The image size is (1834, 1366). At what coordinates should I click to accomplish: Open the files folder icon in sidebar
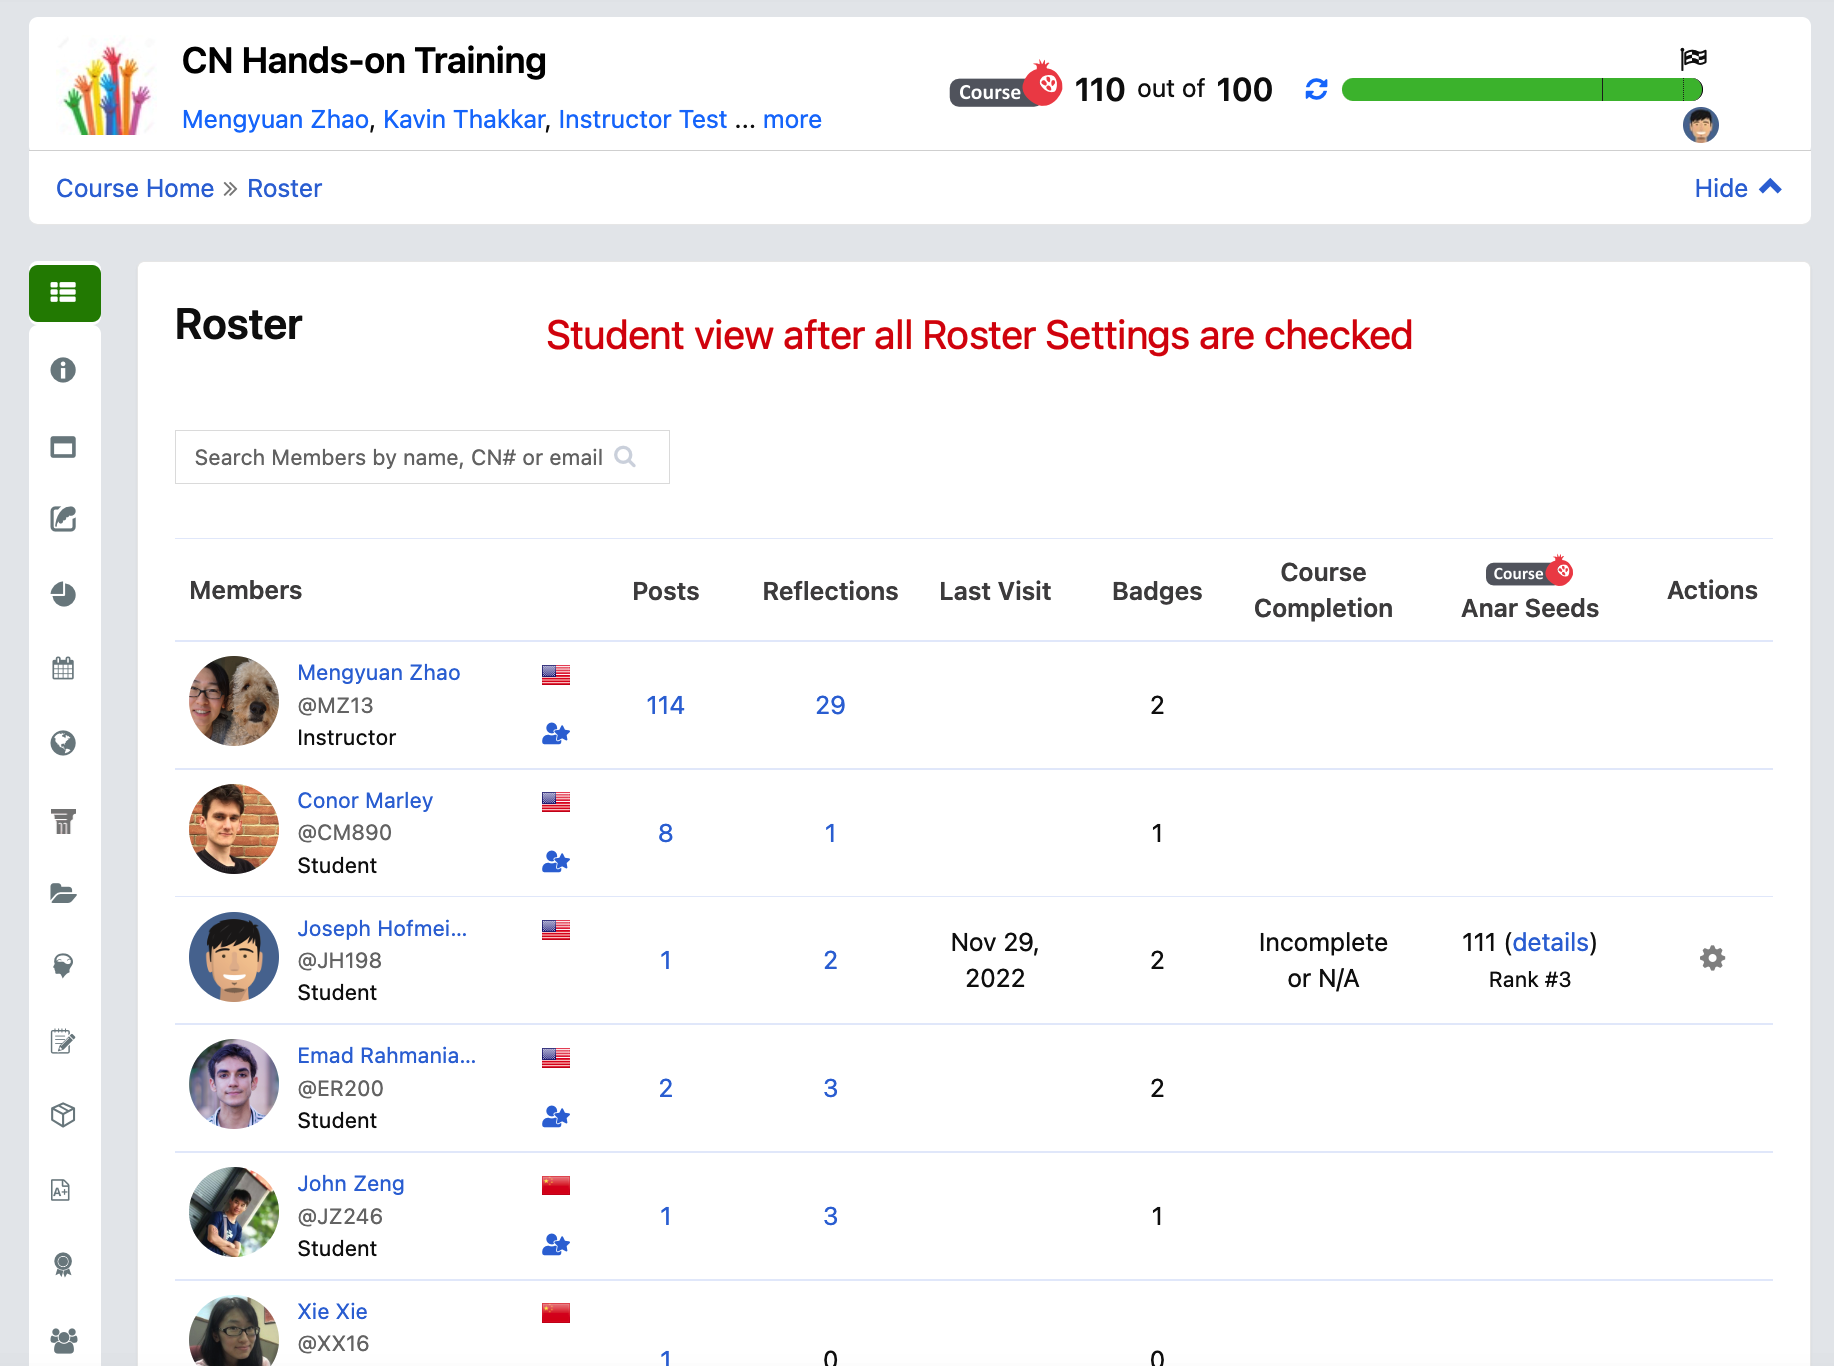point(63,893)
